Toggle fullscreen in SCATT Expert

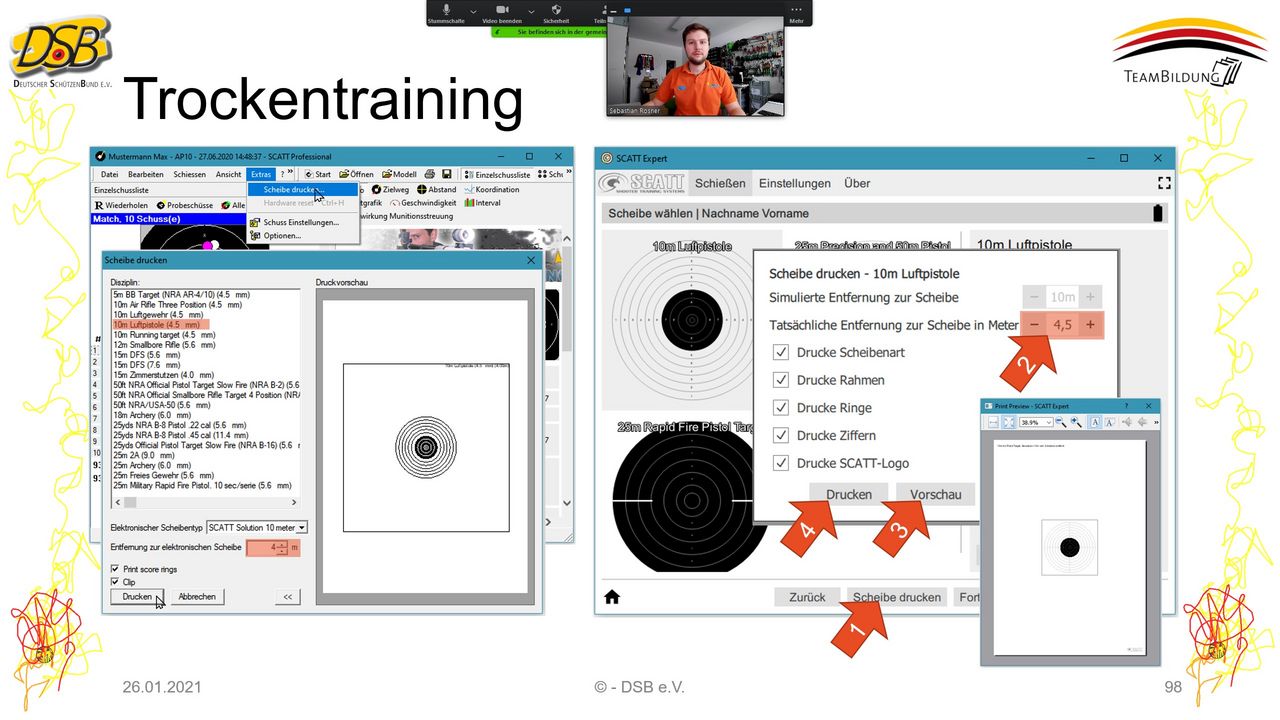(1163, 183)
